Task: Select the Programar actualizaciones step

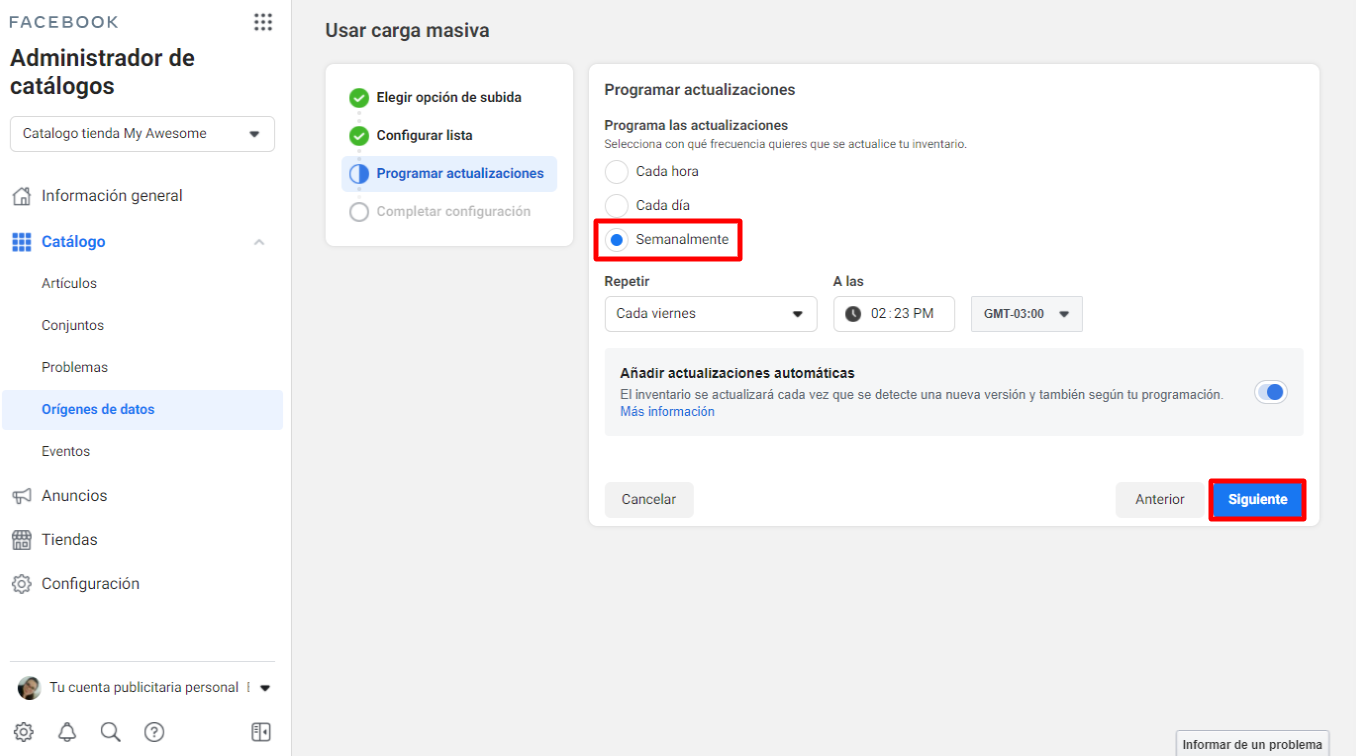Action: pyautogui.click(x=449, y=174)
